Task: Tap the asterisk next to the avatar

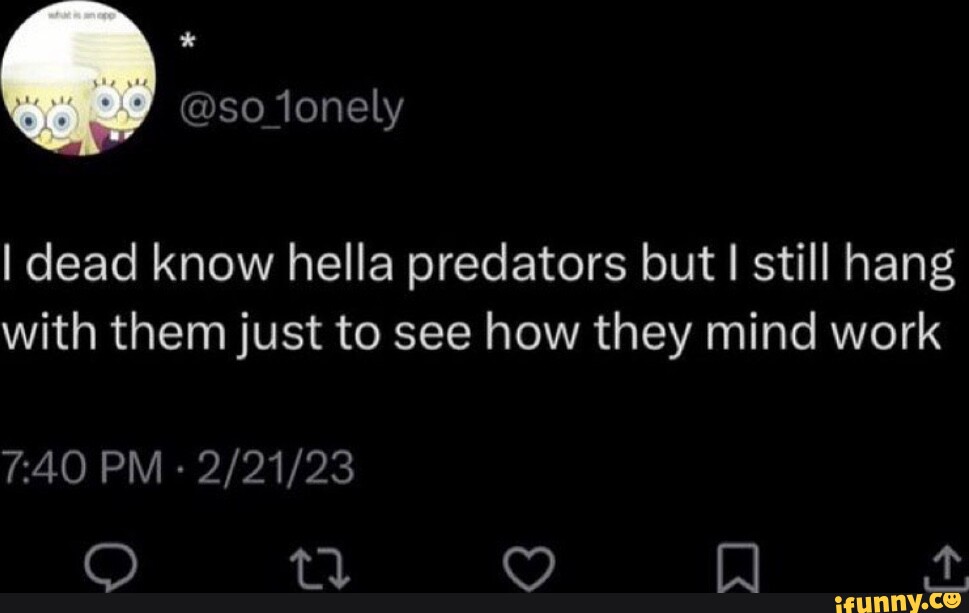Action: [187, 42]
